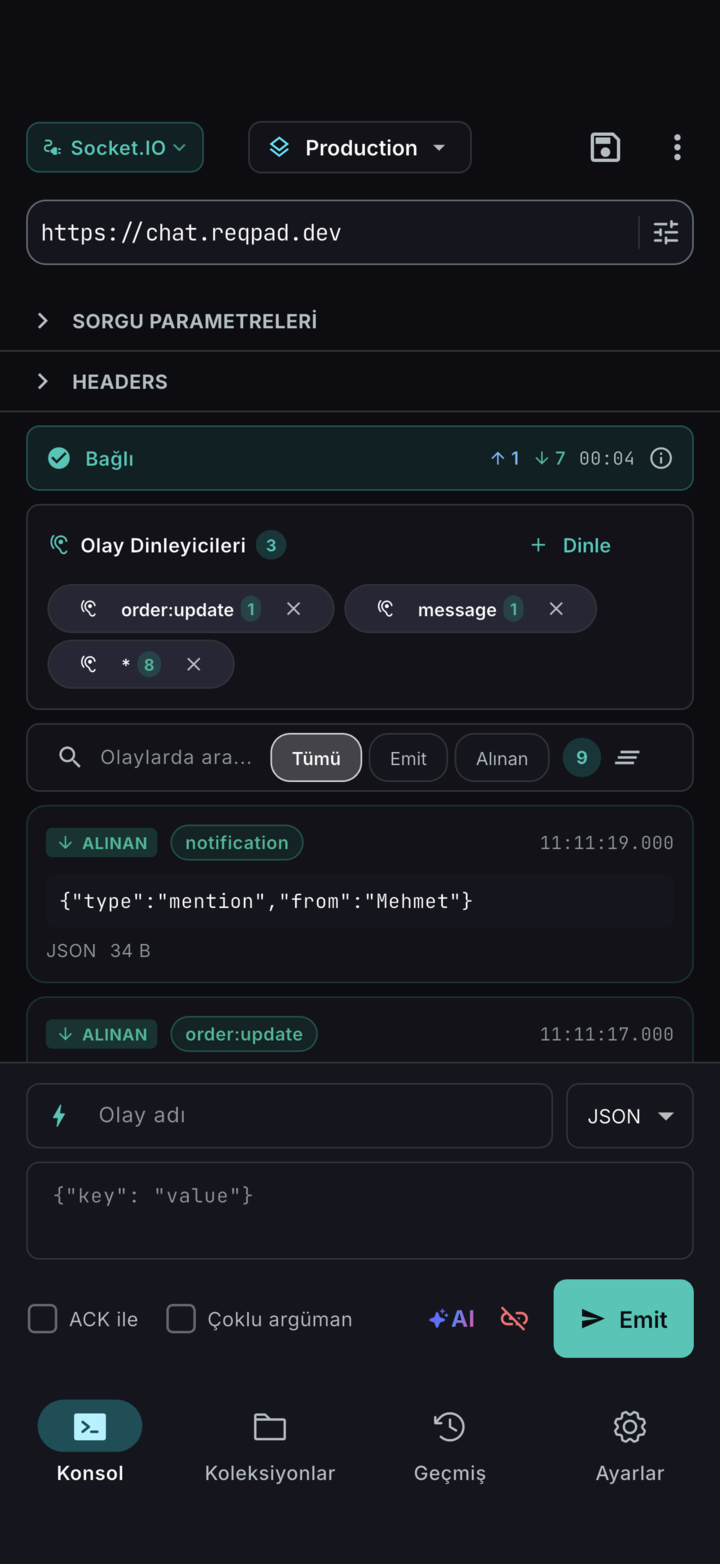Select the Tümü filter tab
This screenshot has height=1564, width=720.
pyautogui.click(x=316, y=758)
